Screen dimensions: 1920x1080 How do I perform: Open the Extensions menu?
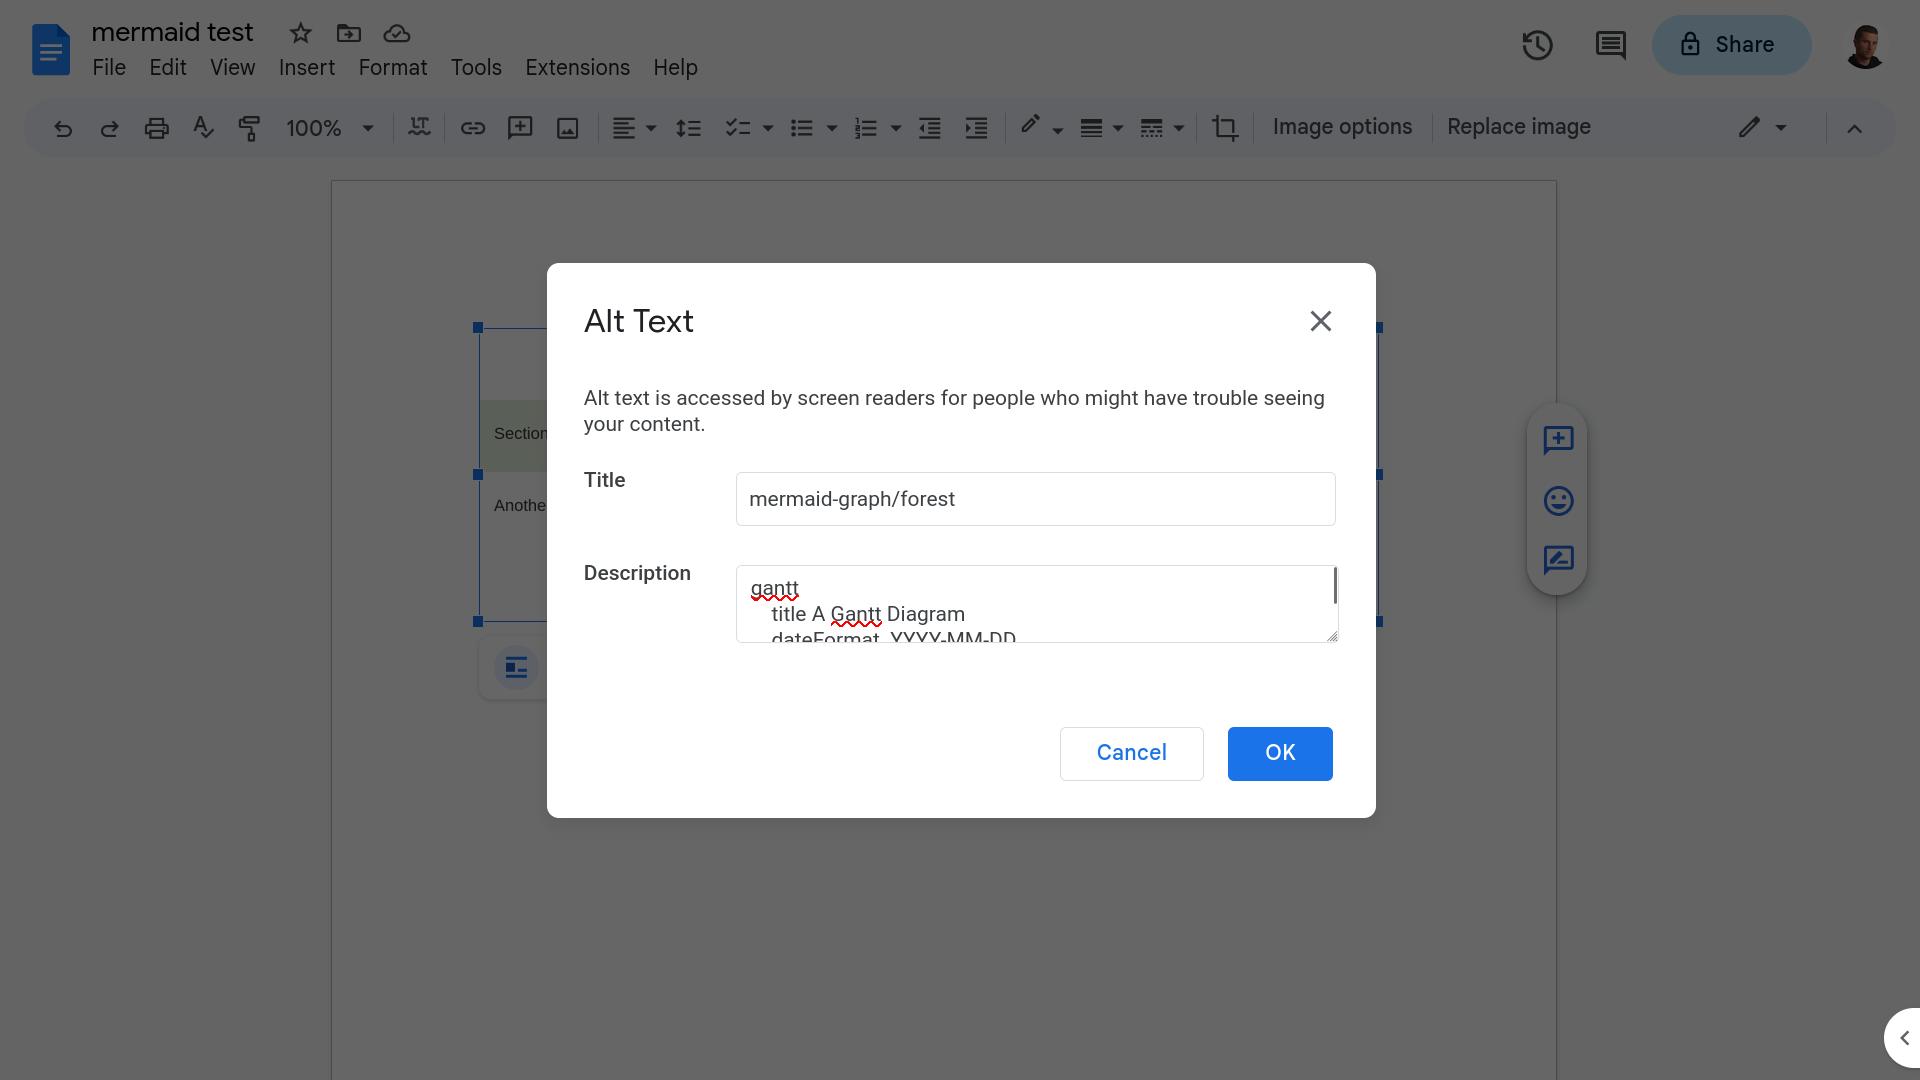tap(576, 67)
